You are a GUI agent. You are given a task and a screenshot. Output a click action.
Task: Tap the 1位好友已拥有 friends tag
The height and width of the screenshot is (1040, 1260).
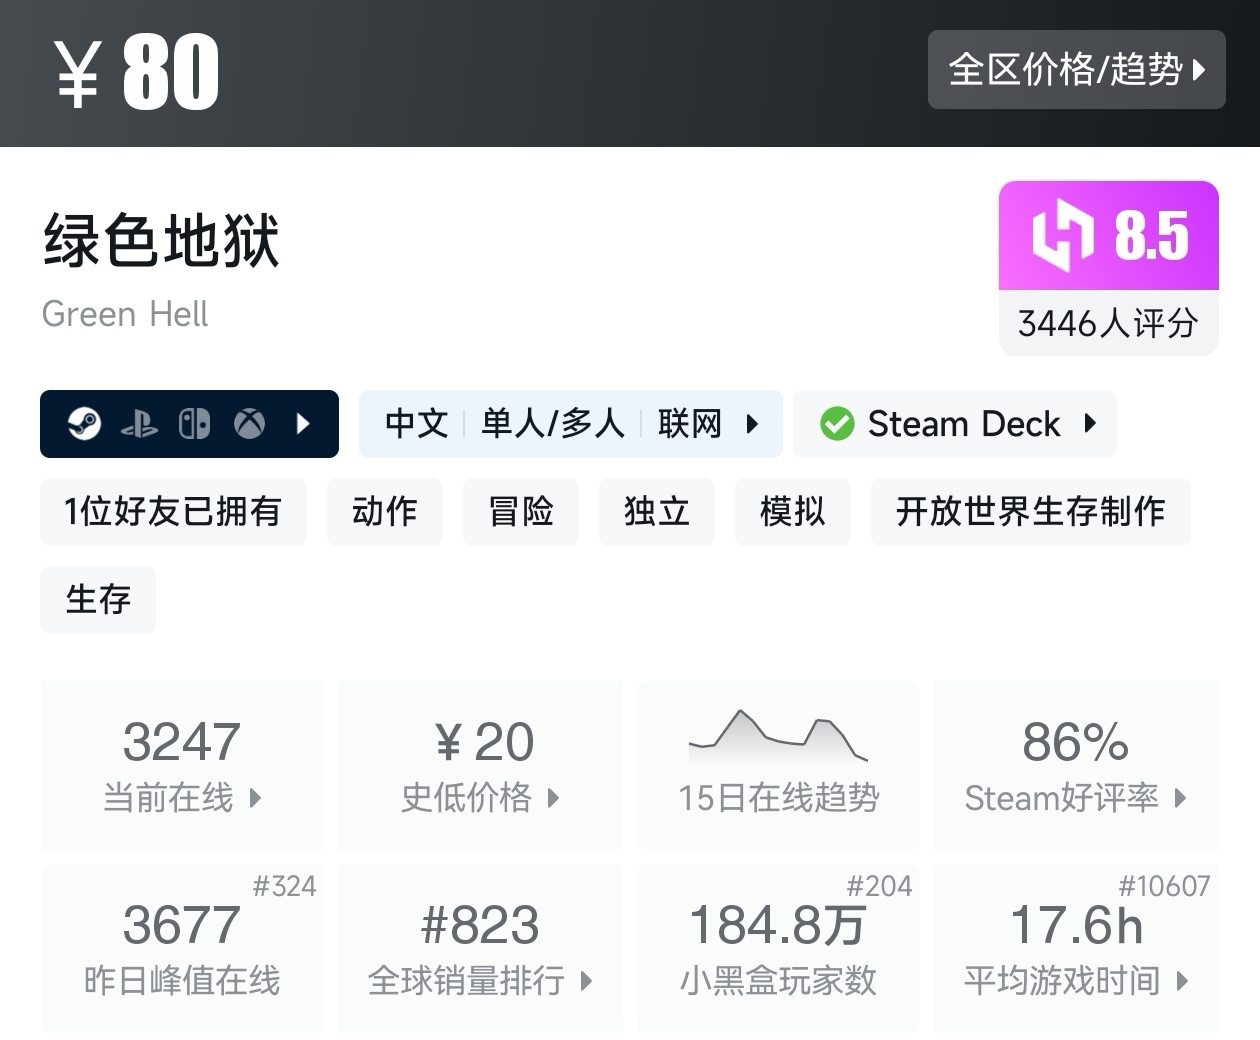click(x=173, y=511)
